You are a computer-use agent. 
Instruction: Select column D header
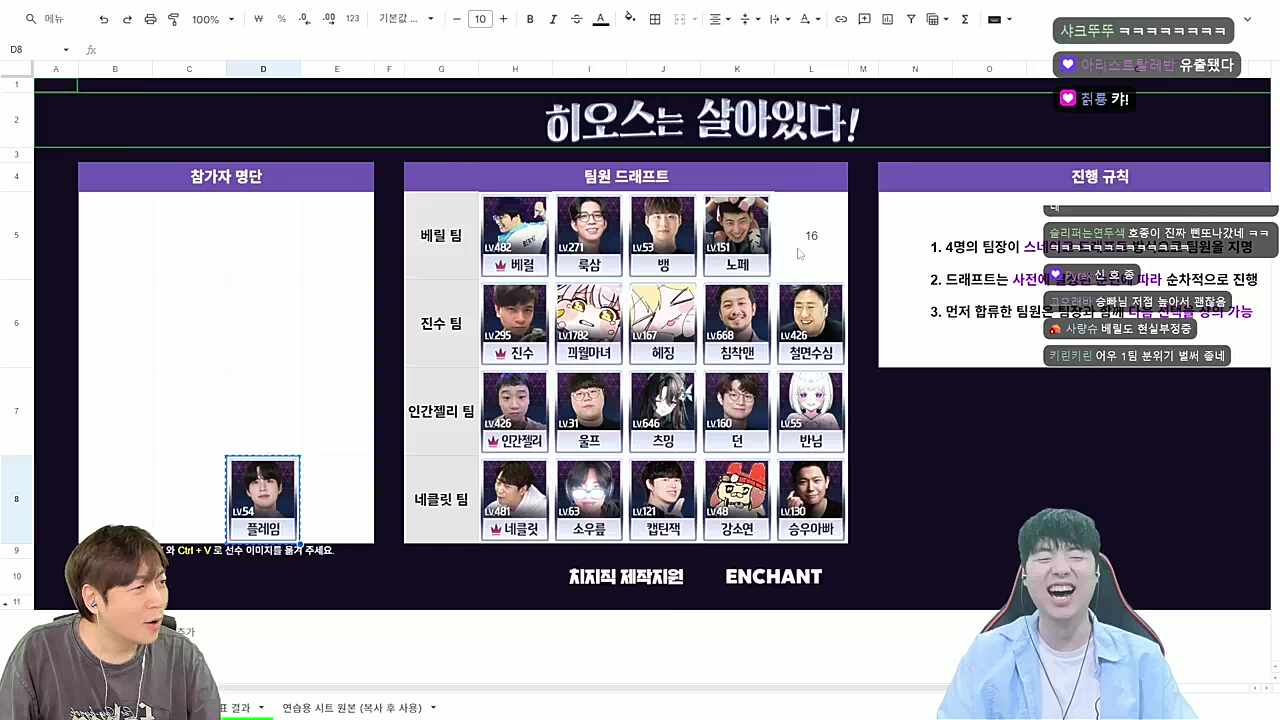pos(263,69)
